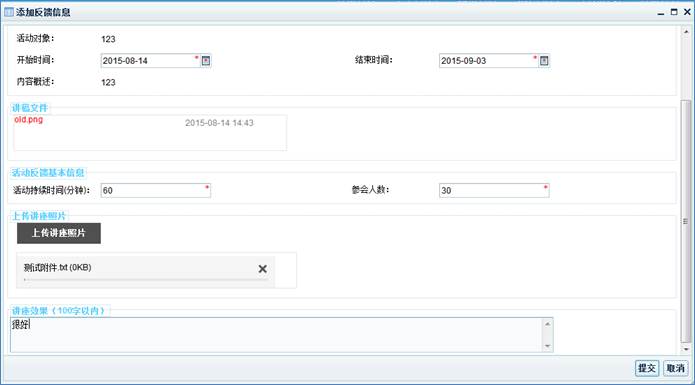
Task: Open the old.png lecture file link
Action: [x=28, y=120]
